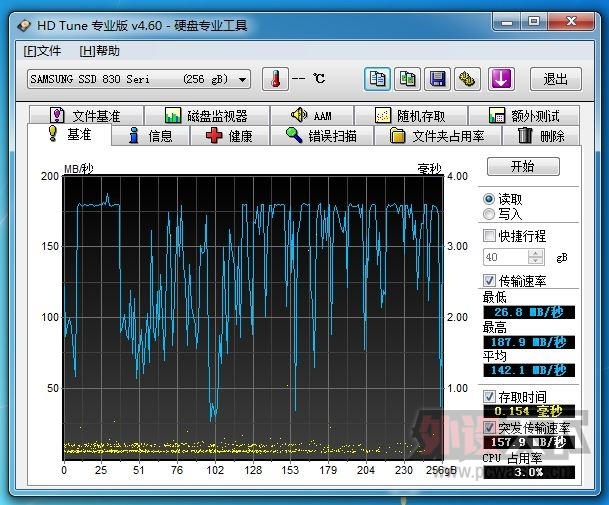
Task: Click the temperature thermometer icon
Action: pos(275,79)
